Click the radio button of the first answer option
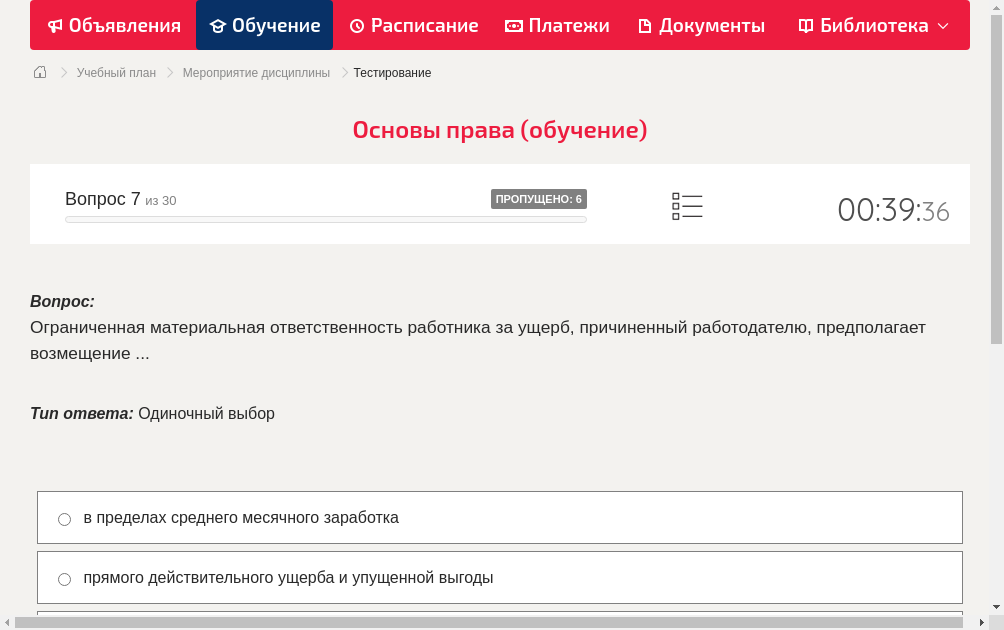 click(x=64, y=519)
